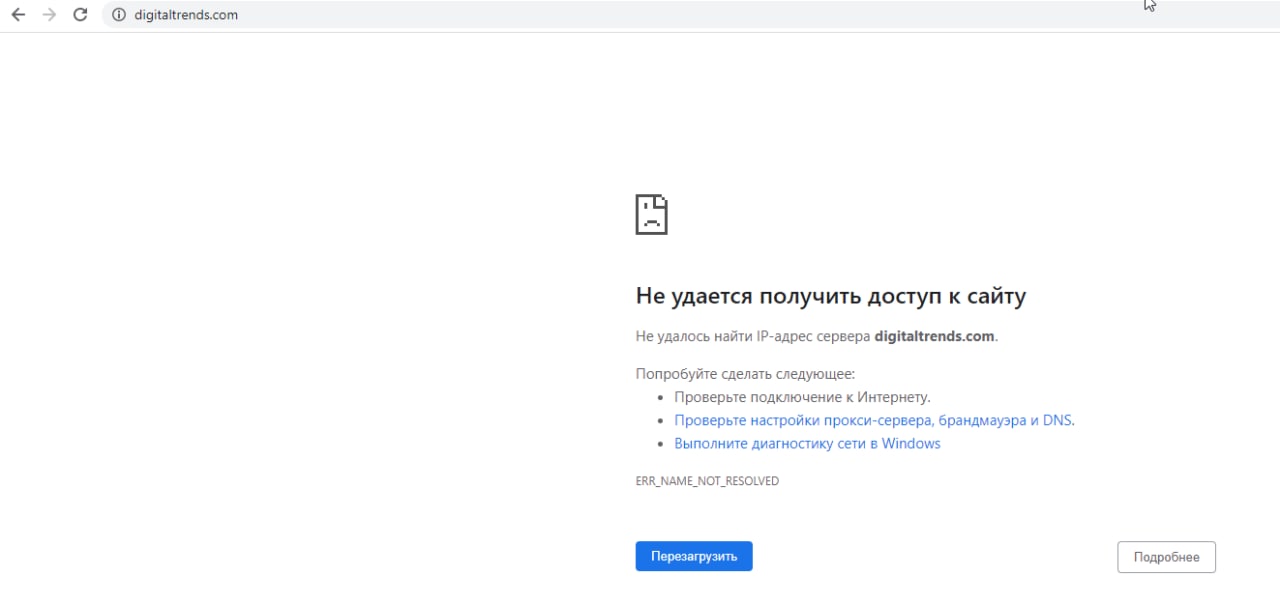1280x605 pixels.
Task: Go back with the browser back arrow
Action: pos(18,15)
